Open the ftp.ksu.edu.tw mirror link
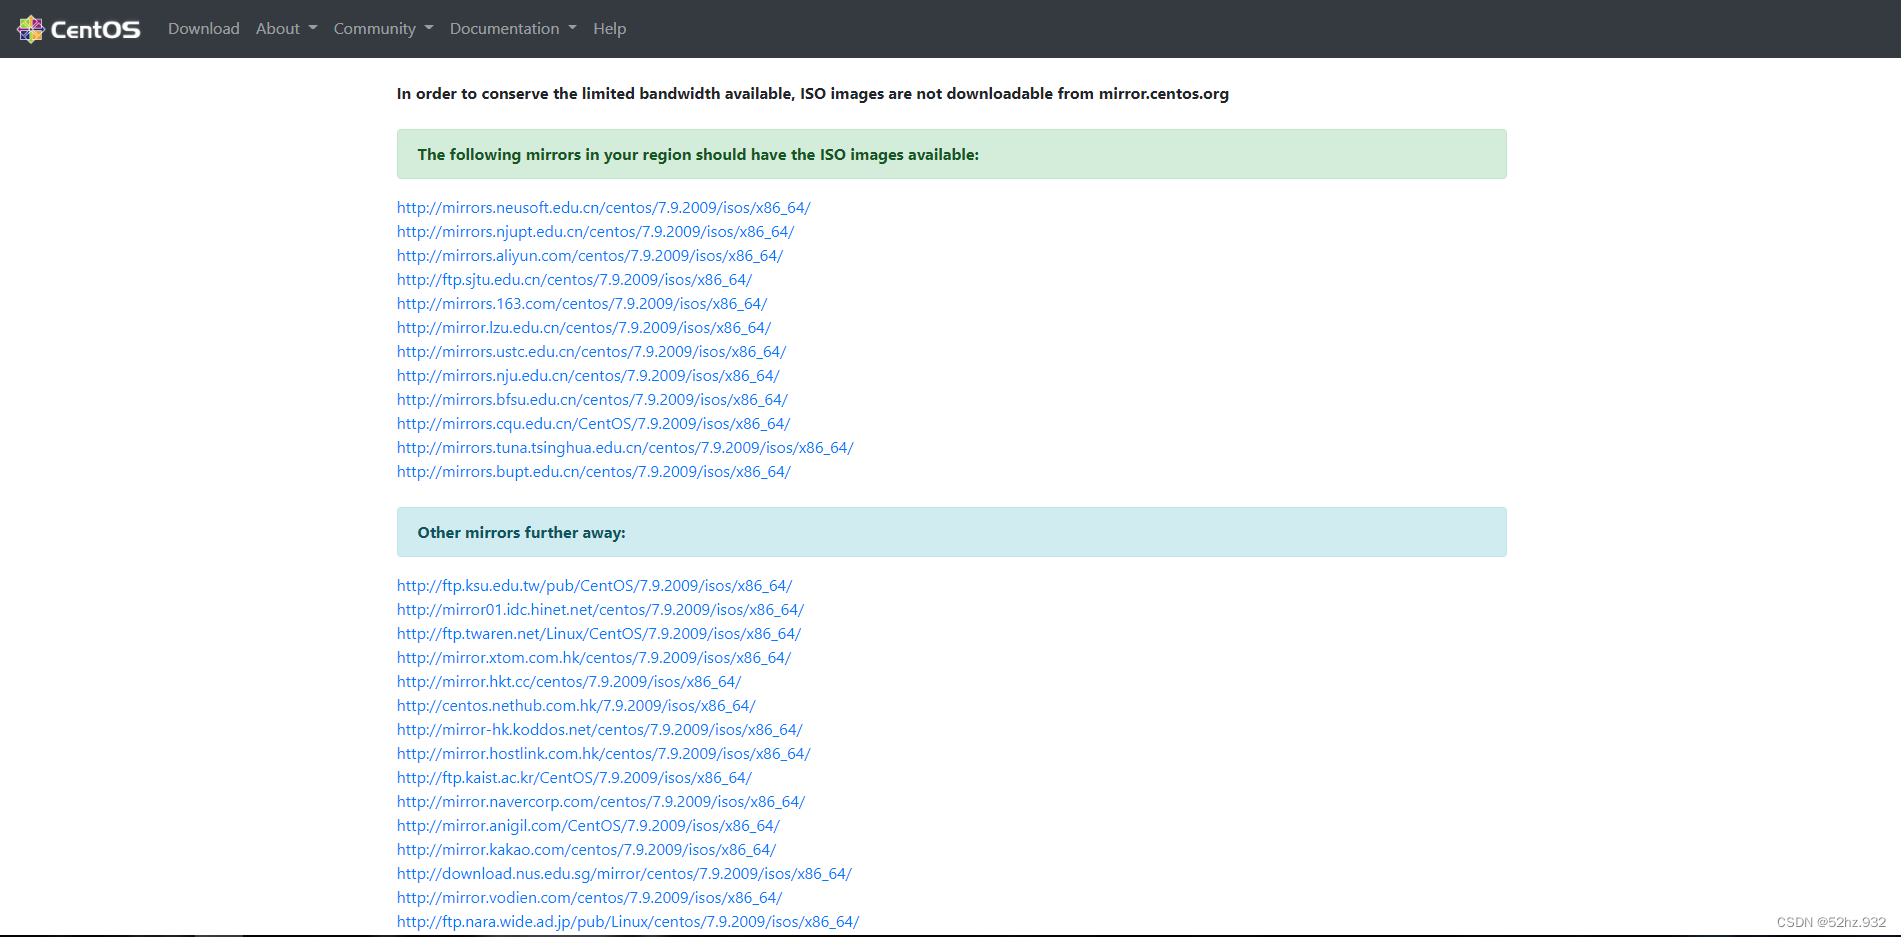The width and height of the screenshot is (1901, 937). click(x=594, y=586)
